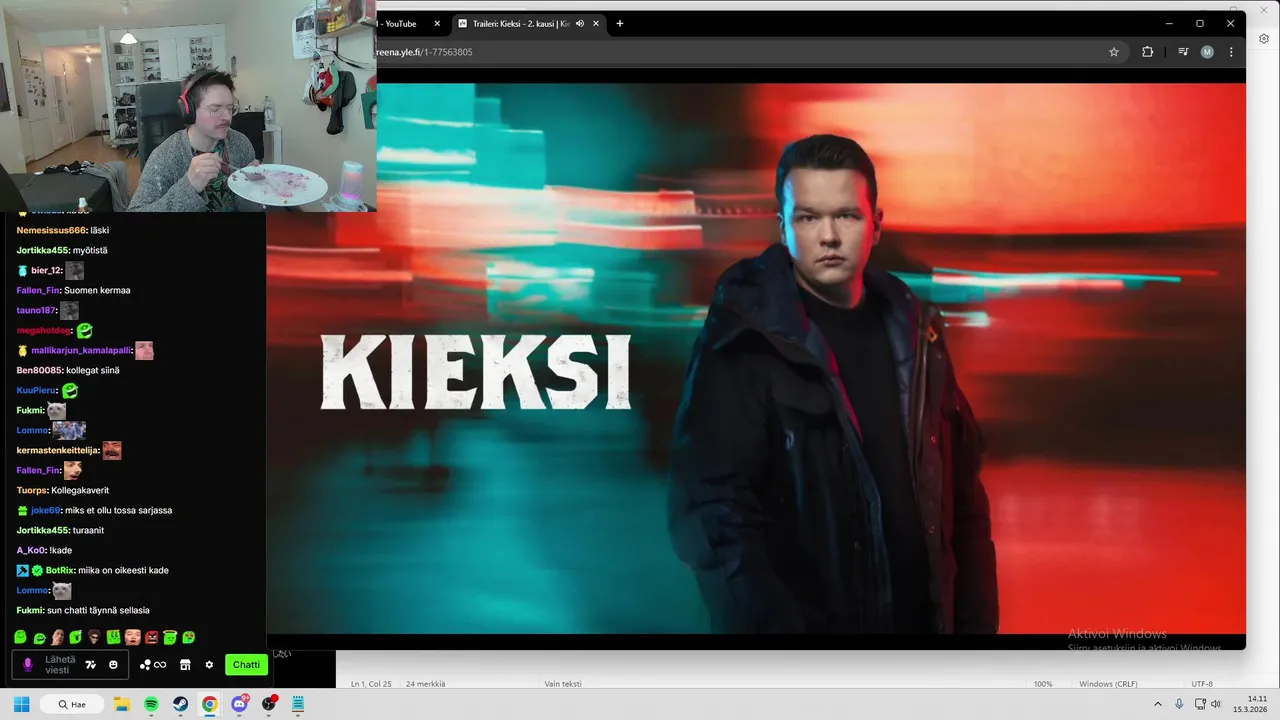
Task: Open chat user megahotdog
Action: [44, 330]
